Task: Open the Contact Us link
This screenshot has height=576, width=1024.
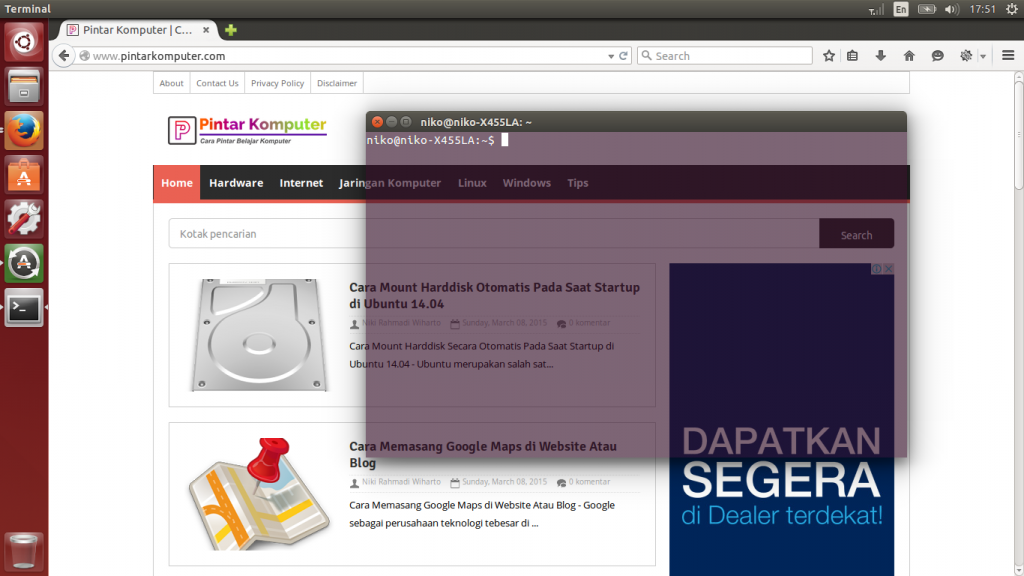Action: coord(217,83)
